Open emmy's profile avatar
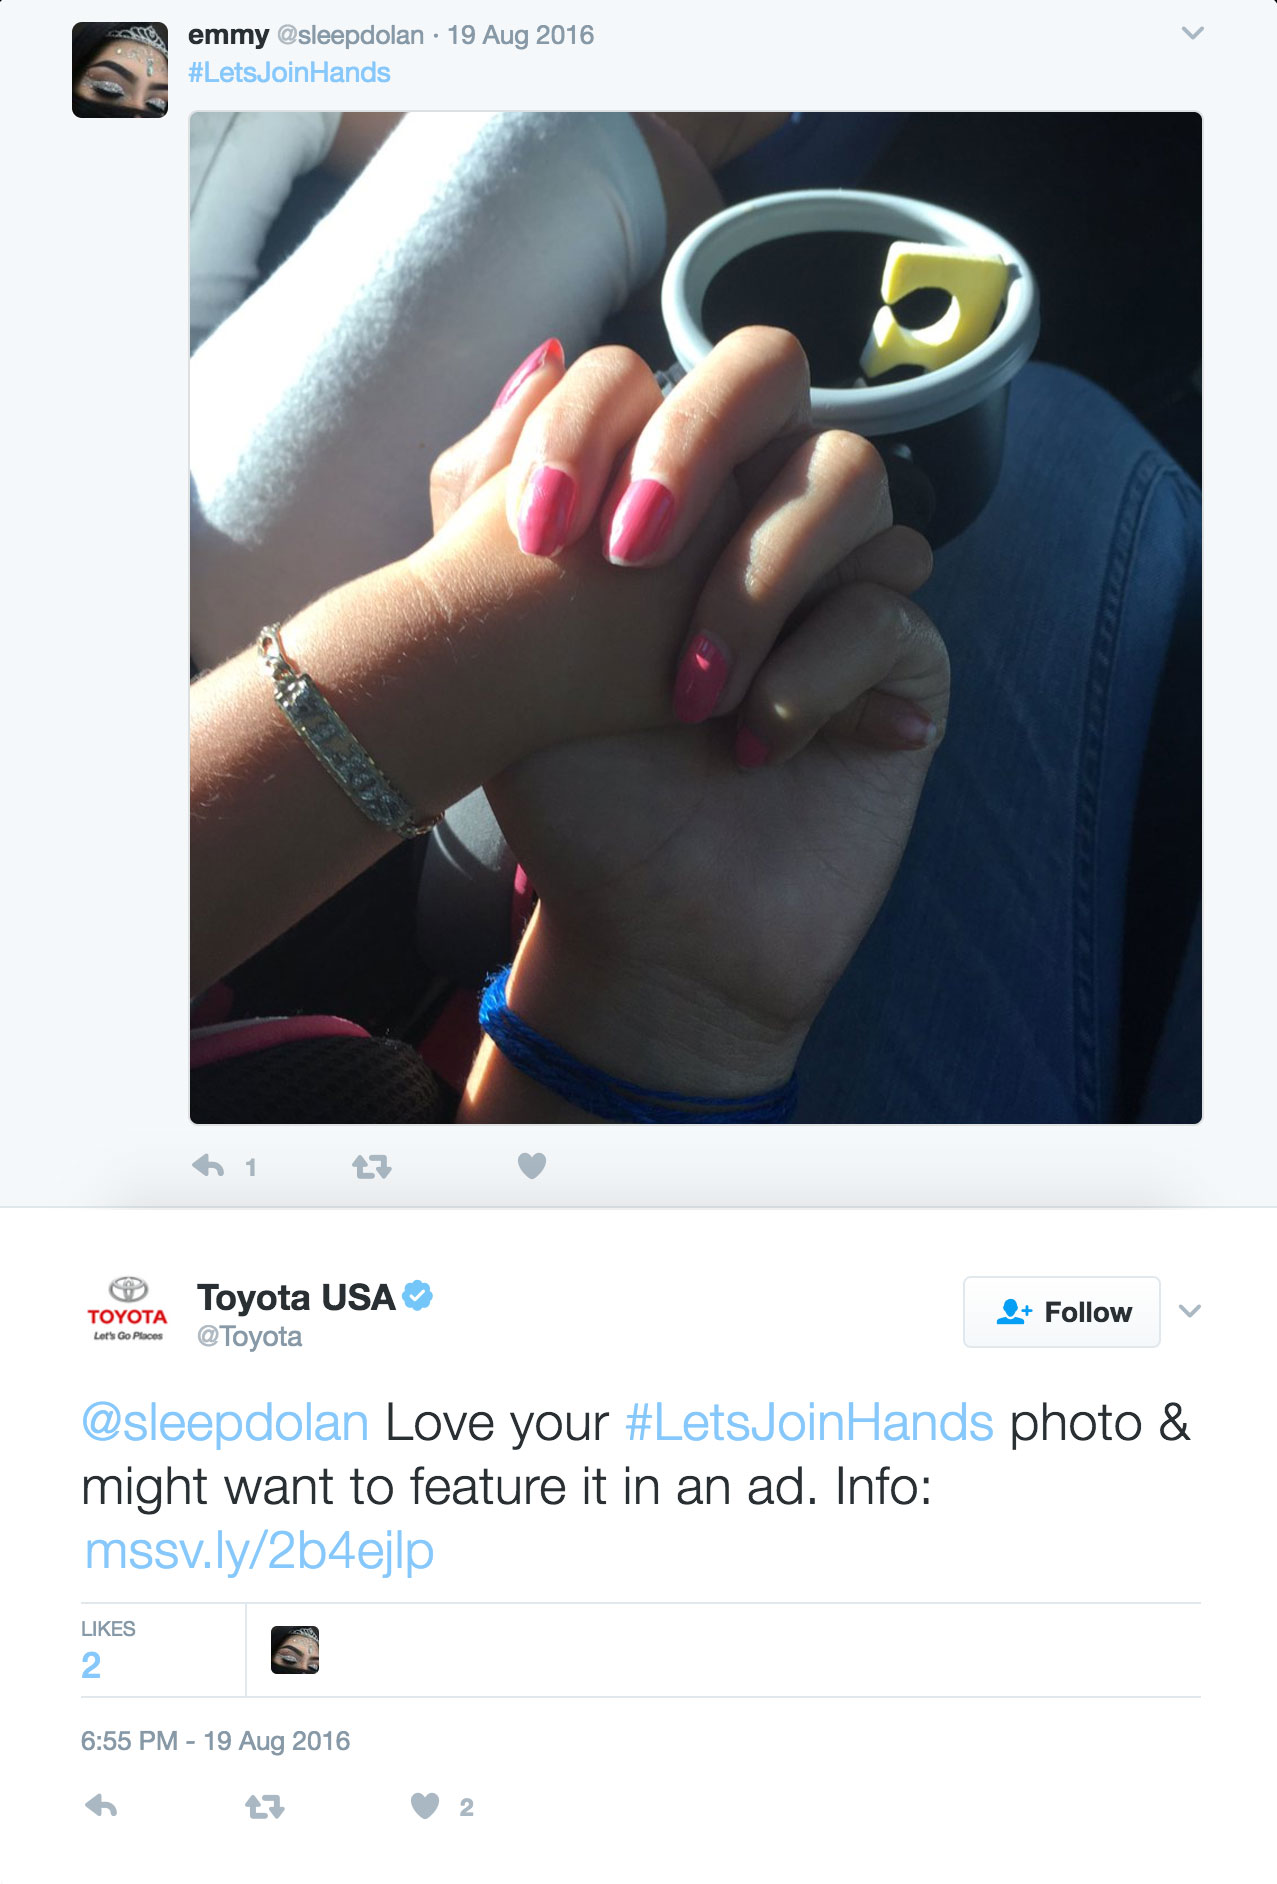This screenshot has width=1277, height=1884. (x=120, y=70)
